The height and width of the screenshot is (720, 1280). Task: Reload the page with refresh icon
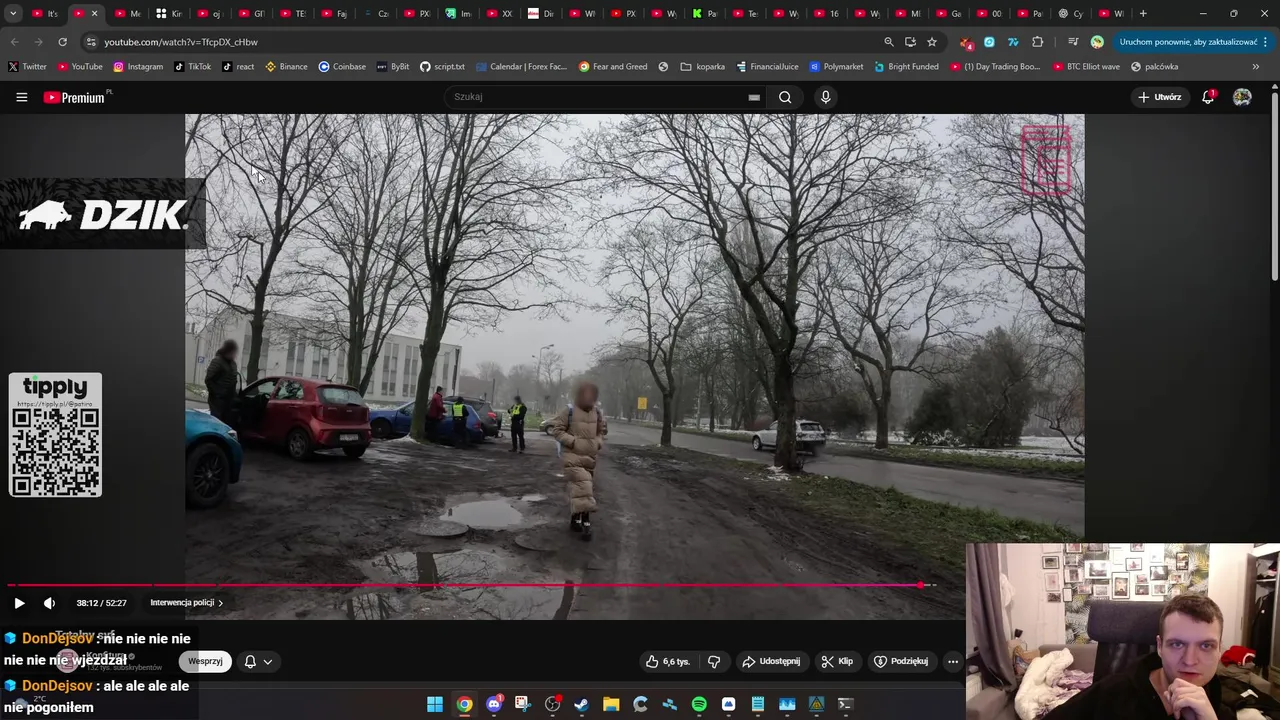coord(62,42)
